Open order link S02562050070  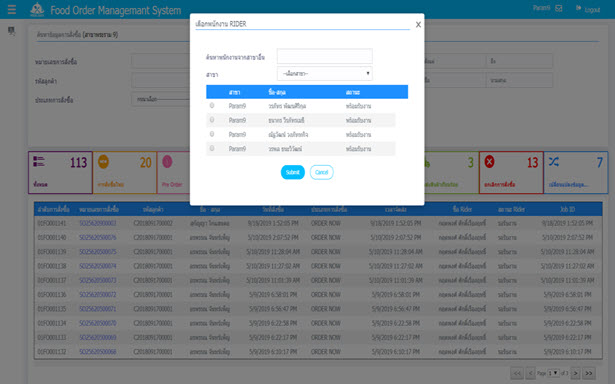pyautogui.click(x=98, y=323)
